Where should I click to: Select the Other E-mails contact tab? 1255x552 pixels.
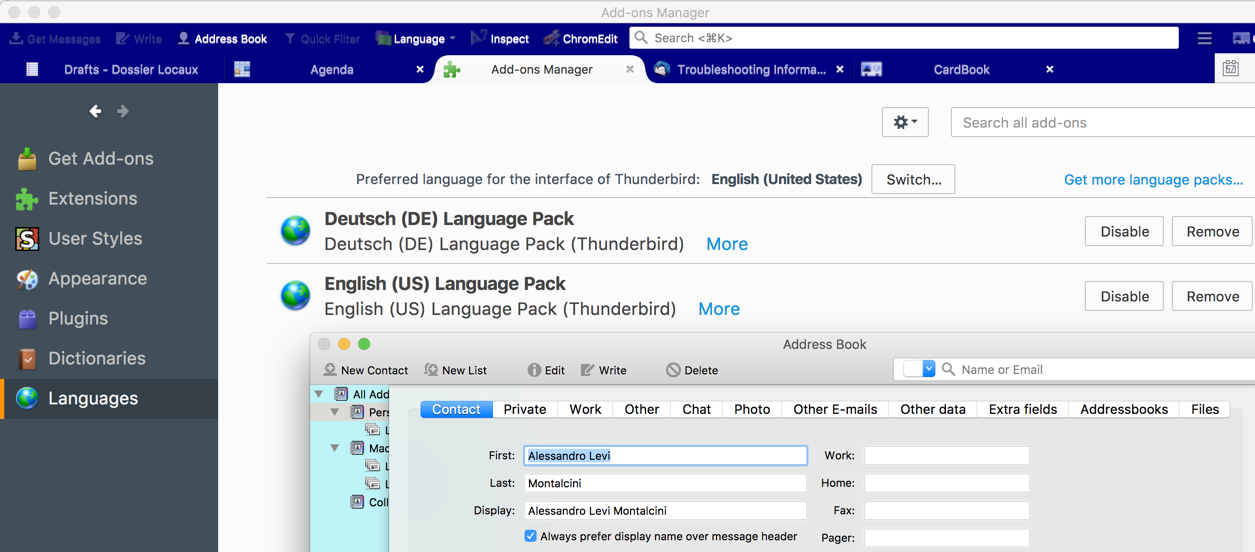[x=835, y=409]
